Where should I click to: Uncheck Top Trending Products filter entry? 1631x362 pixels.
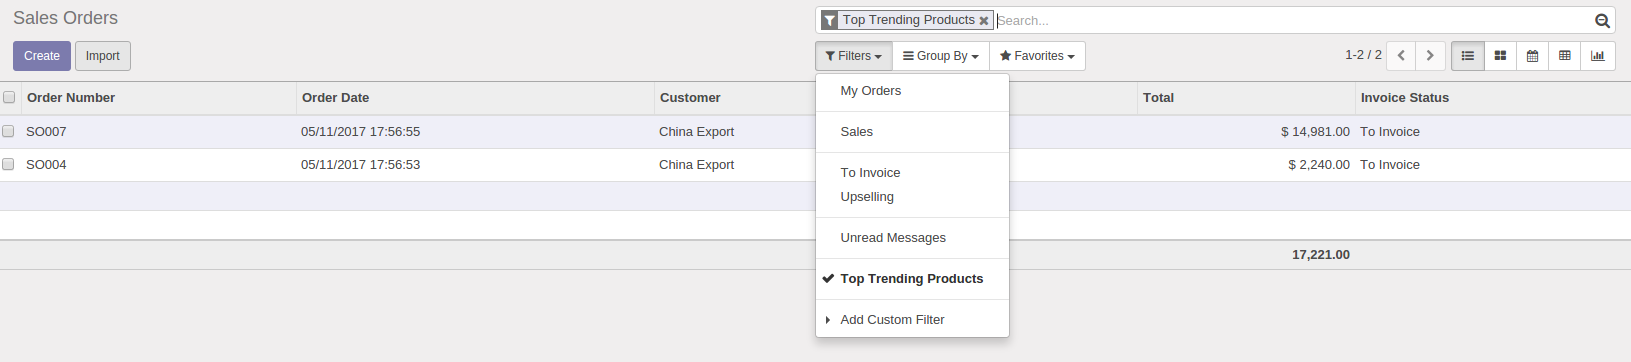(x=911, y=279)
